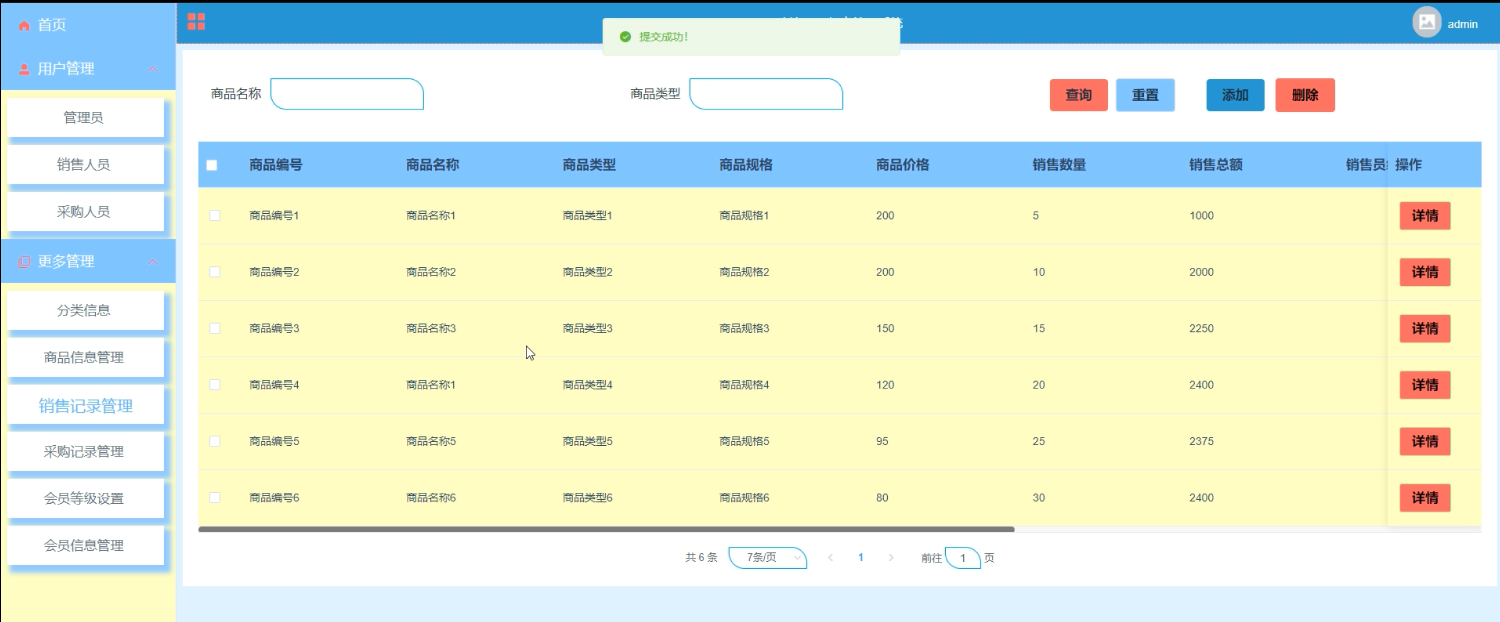Open 商品信息管理 in the sidebar

(84, 357)
